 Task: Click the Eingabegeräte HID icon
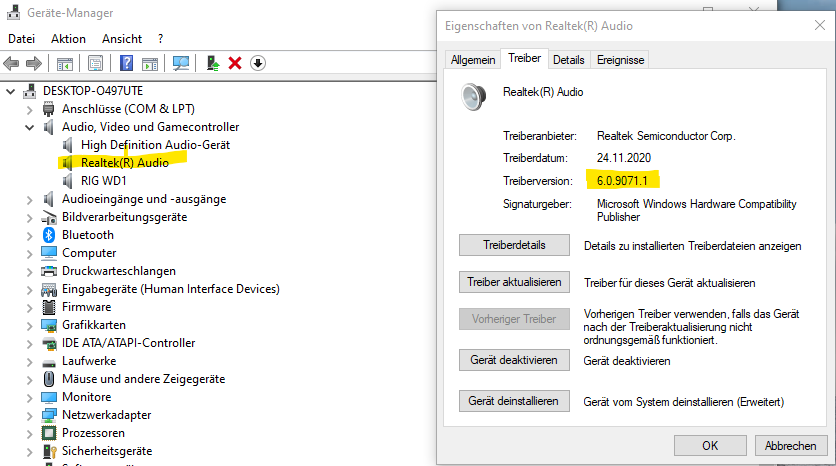click(49, 290)
